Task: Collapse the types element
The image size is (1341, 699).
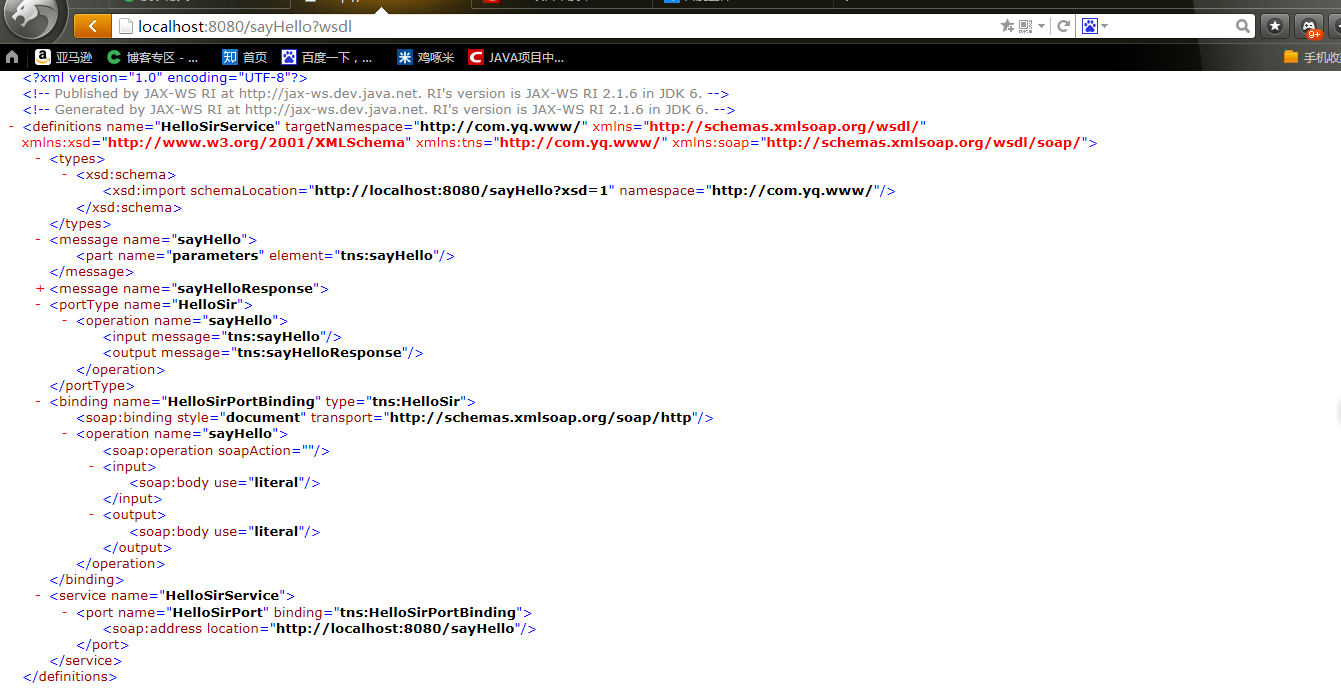Action: pyautogui.click(x=38, y=159)
